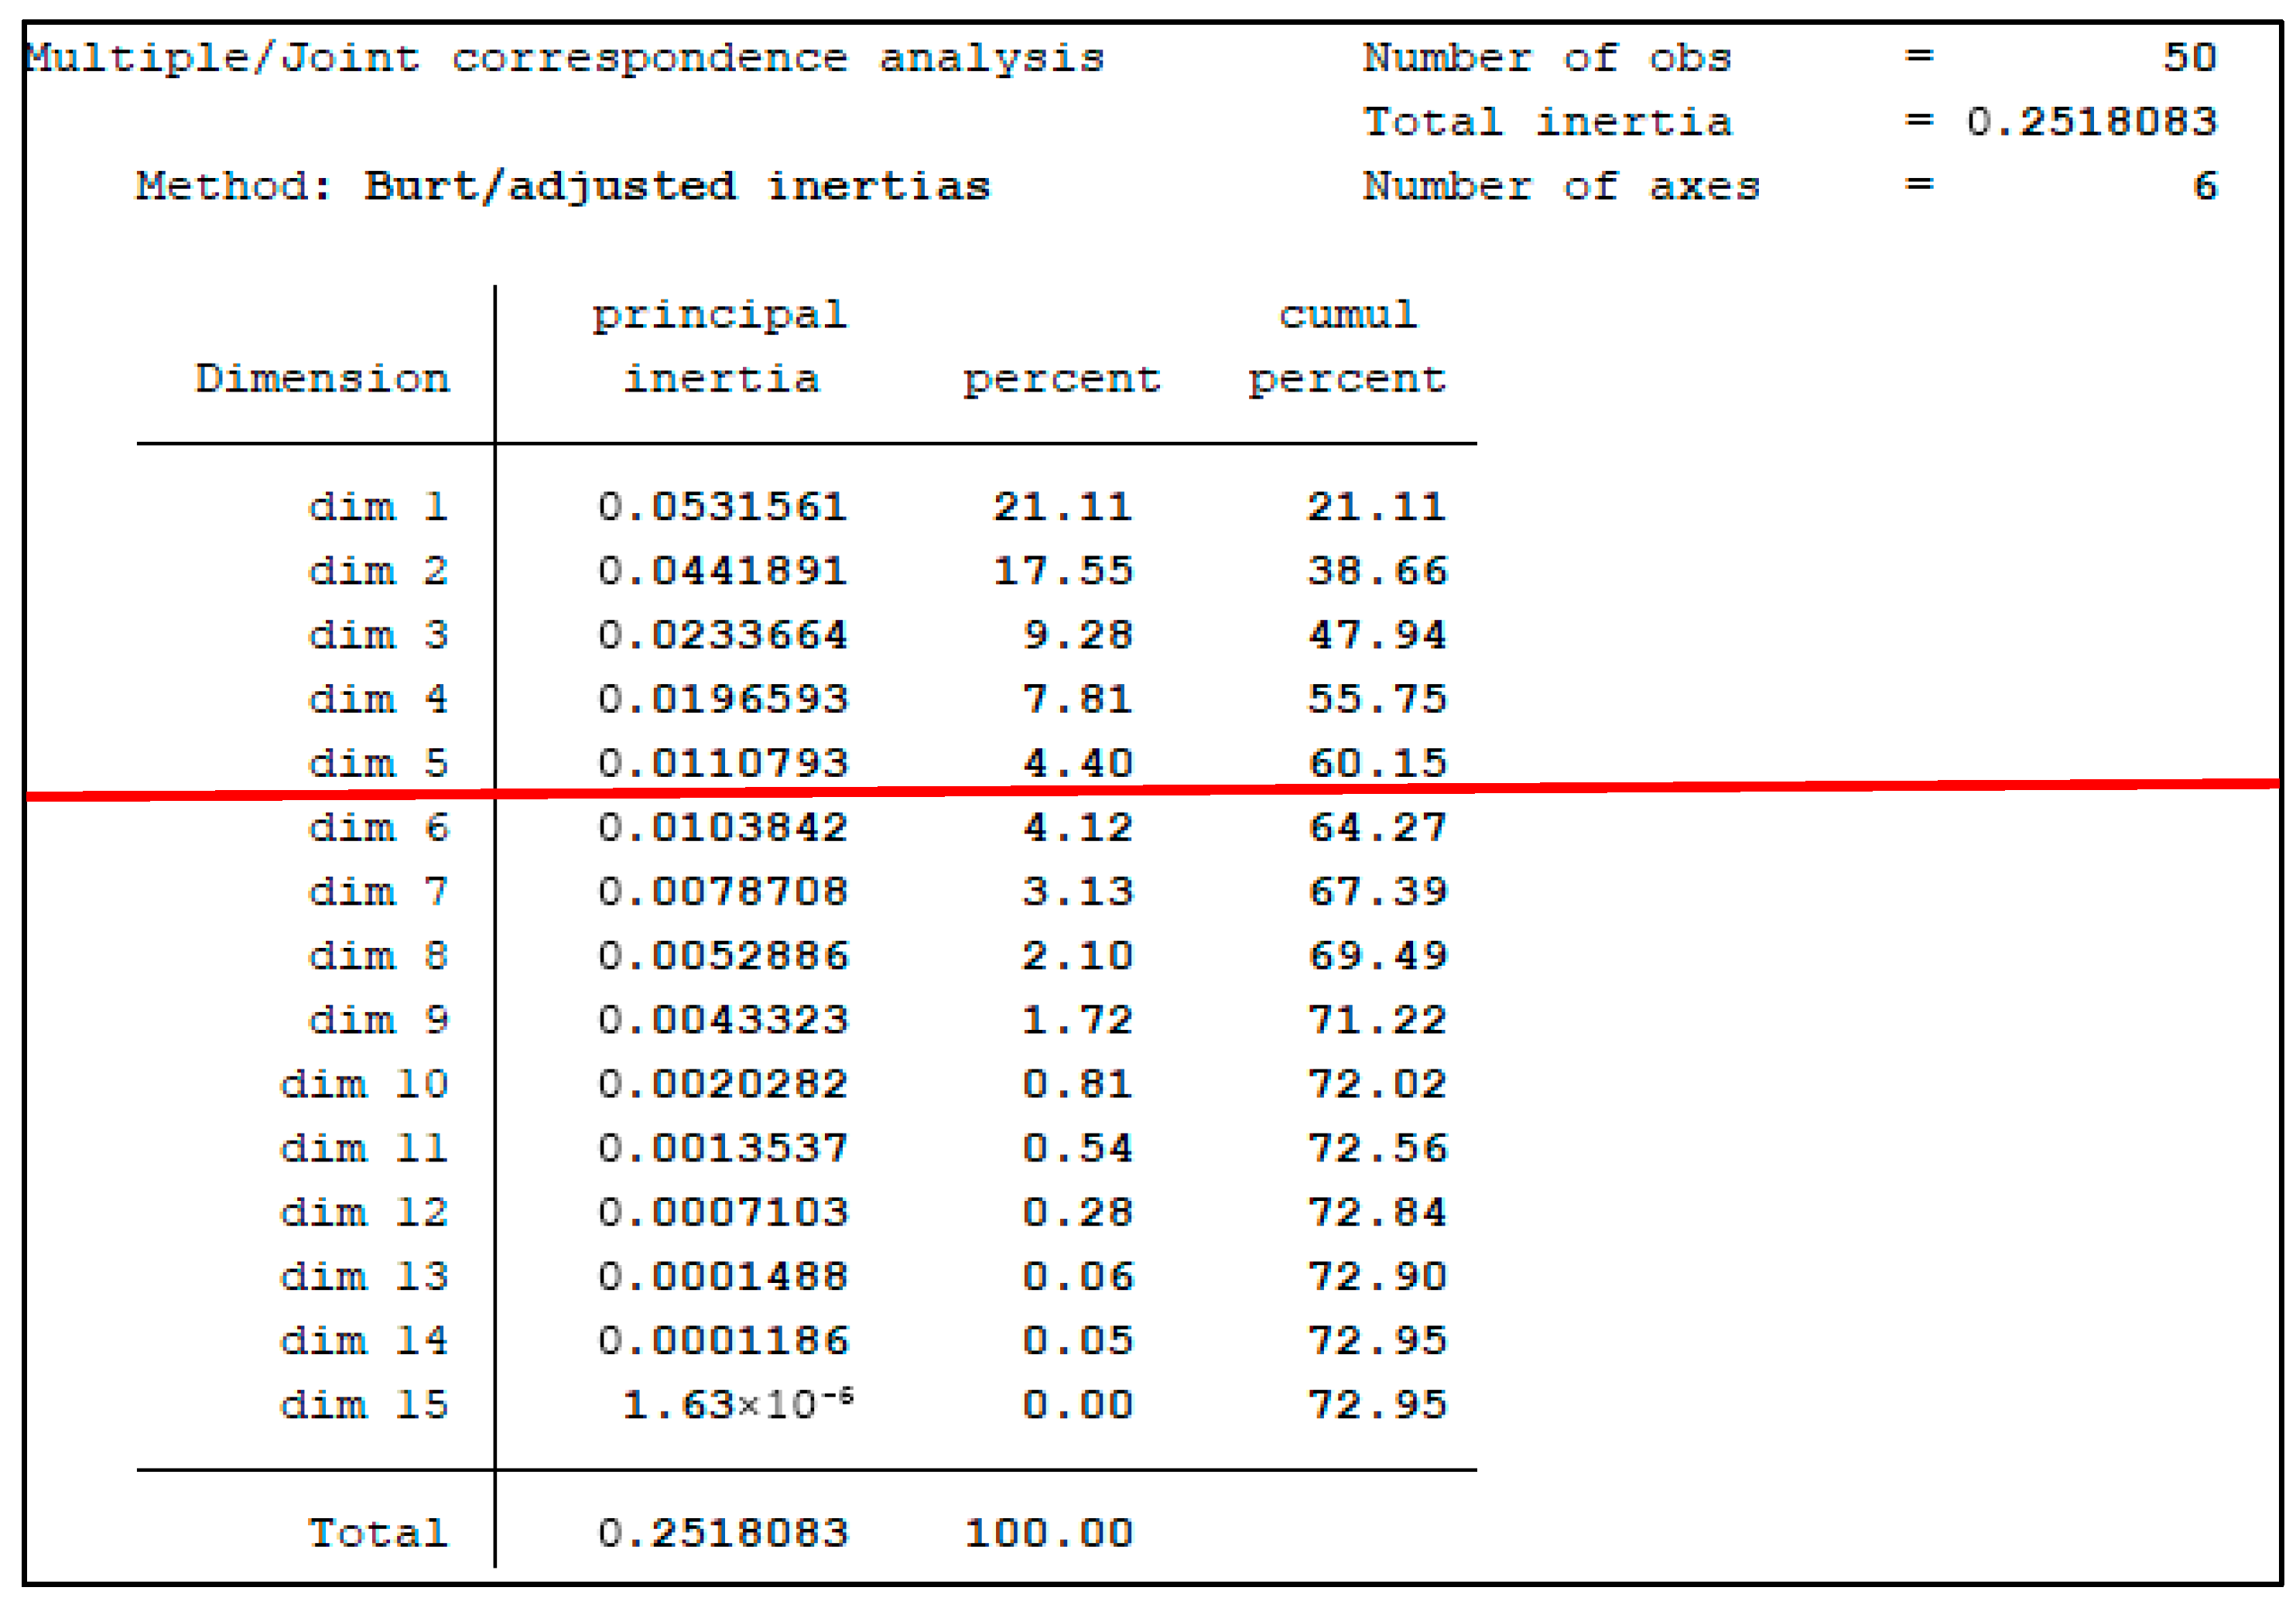The width and height of the screenshot is (2296, 1601).
Task: Click the Number of axes value 6
Action: pos(2204,186)
